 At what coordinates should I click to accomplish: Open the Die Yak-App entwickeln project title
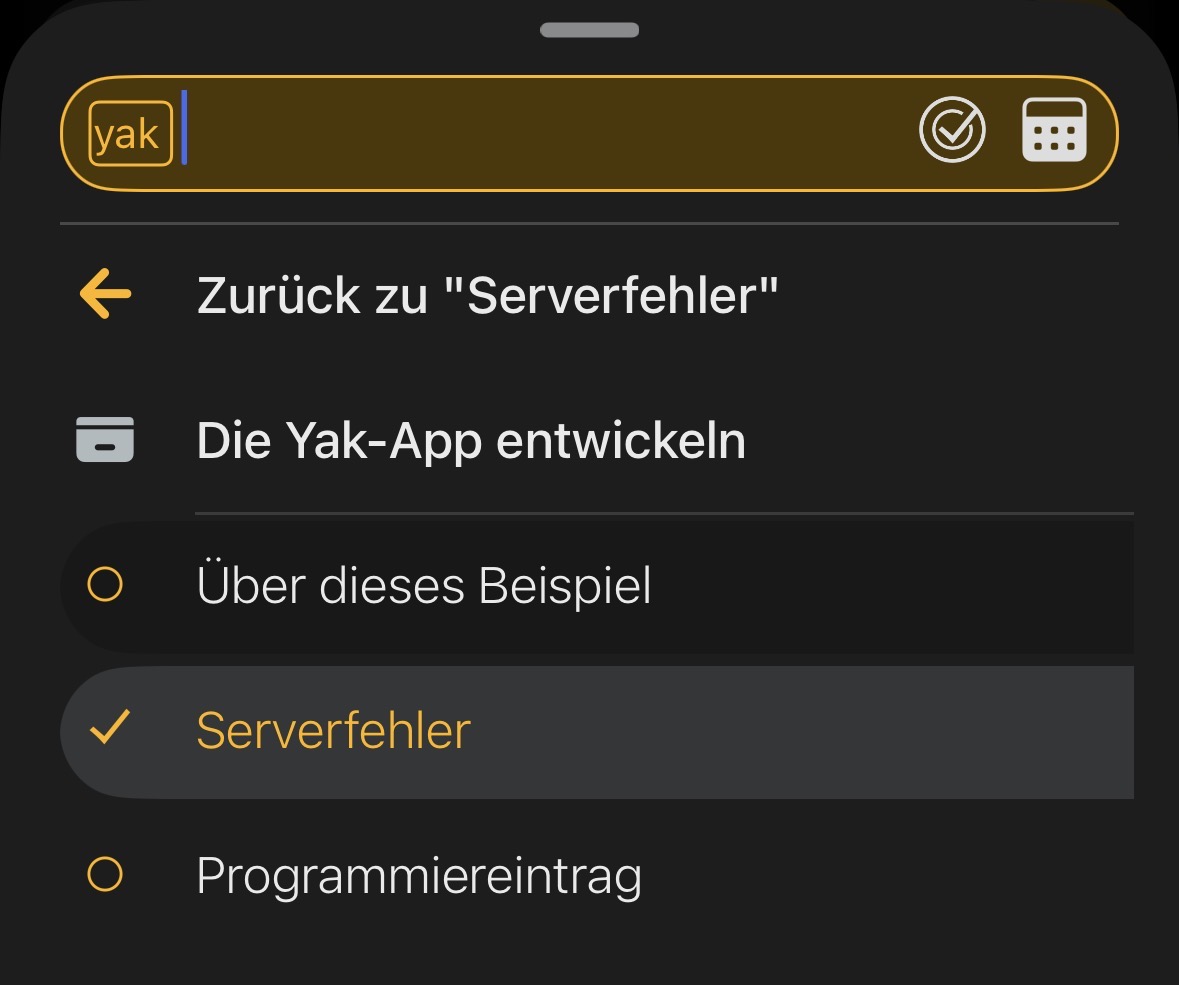click(471, 440)
